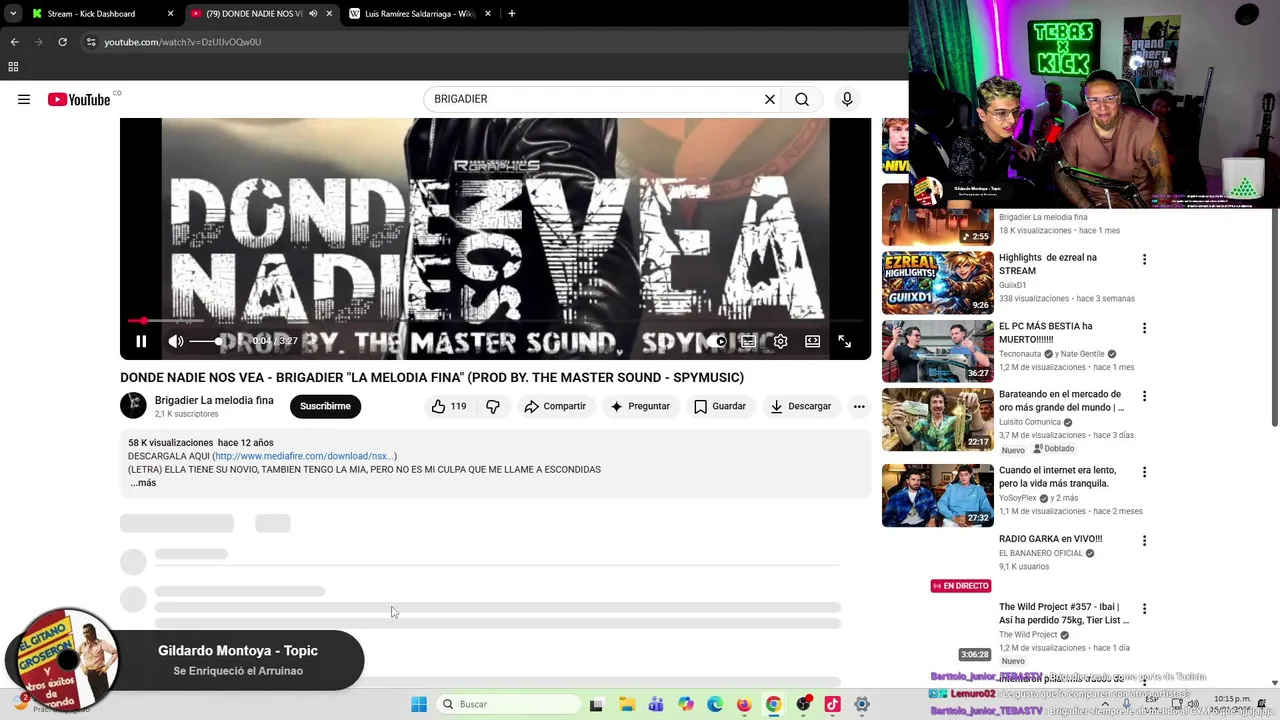1280x720 pixels.
Task: Open Windows Start menu
Action: [419, 704]
